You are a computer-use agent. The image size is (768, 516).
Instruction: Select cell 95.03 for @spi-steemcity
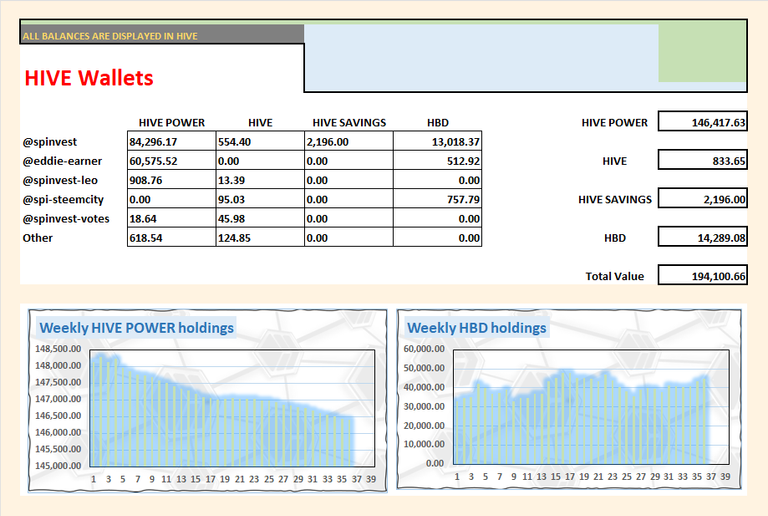260,199
